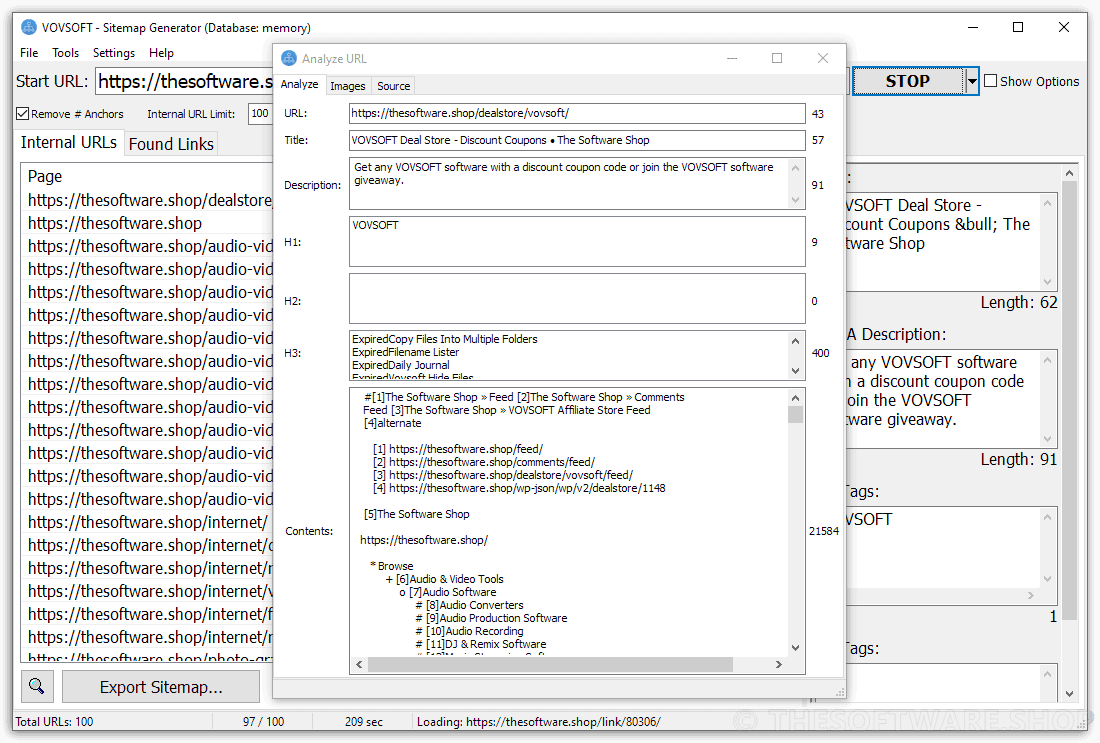Viewport: 1100px width, 743px height.
Task: Click the Export Sitemap button
Action: pos(161,687)
